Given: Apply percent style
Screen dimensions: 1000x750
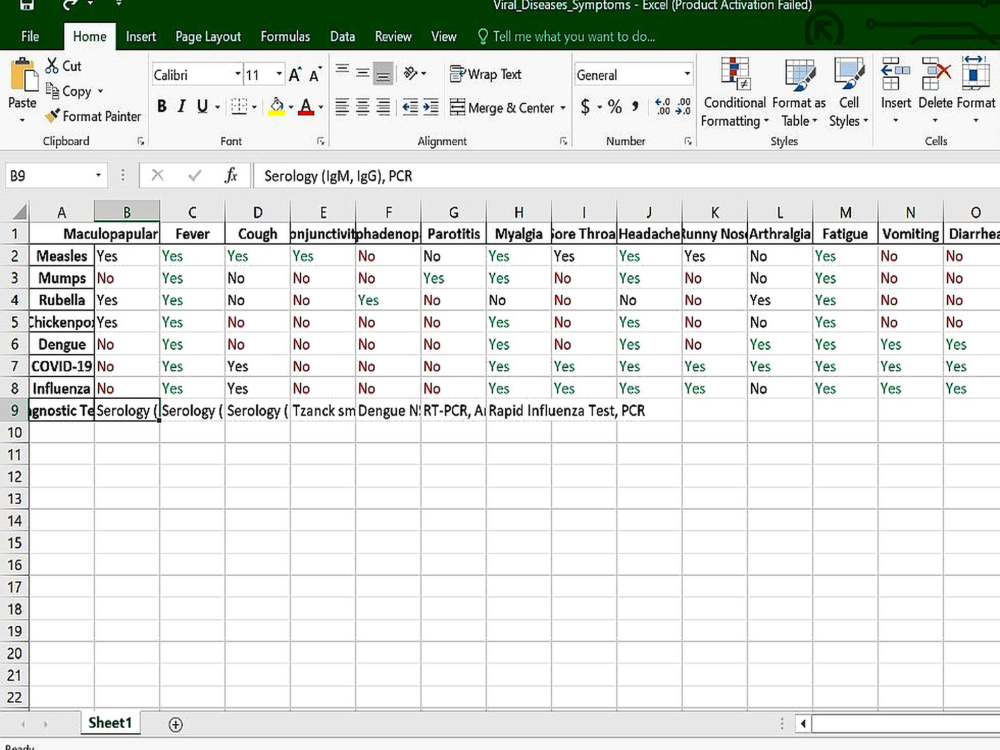Looking at the screenshot, I should [x=614, y=107].
